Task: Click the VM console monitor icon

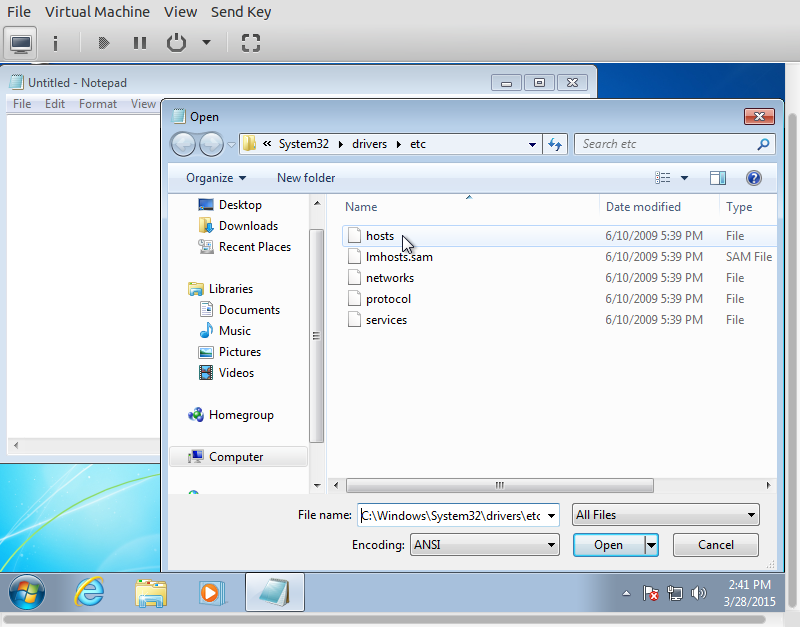Action: (21, 43)
